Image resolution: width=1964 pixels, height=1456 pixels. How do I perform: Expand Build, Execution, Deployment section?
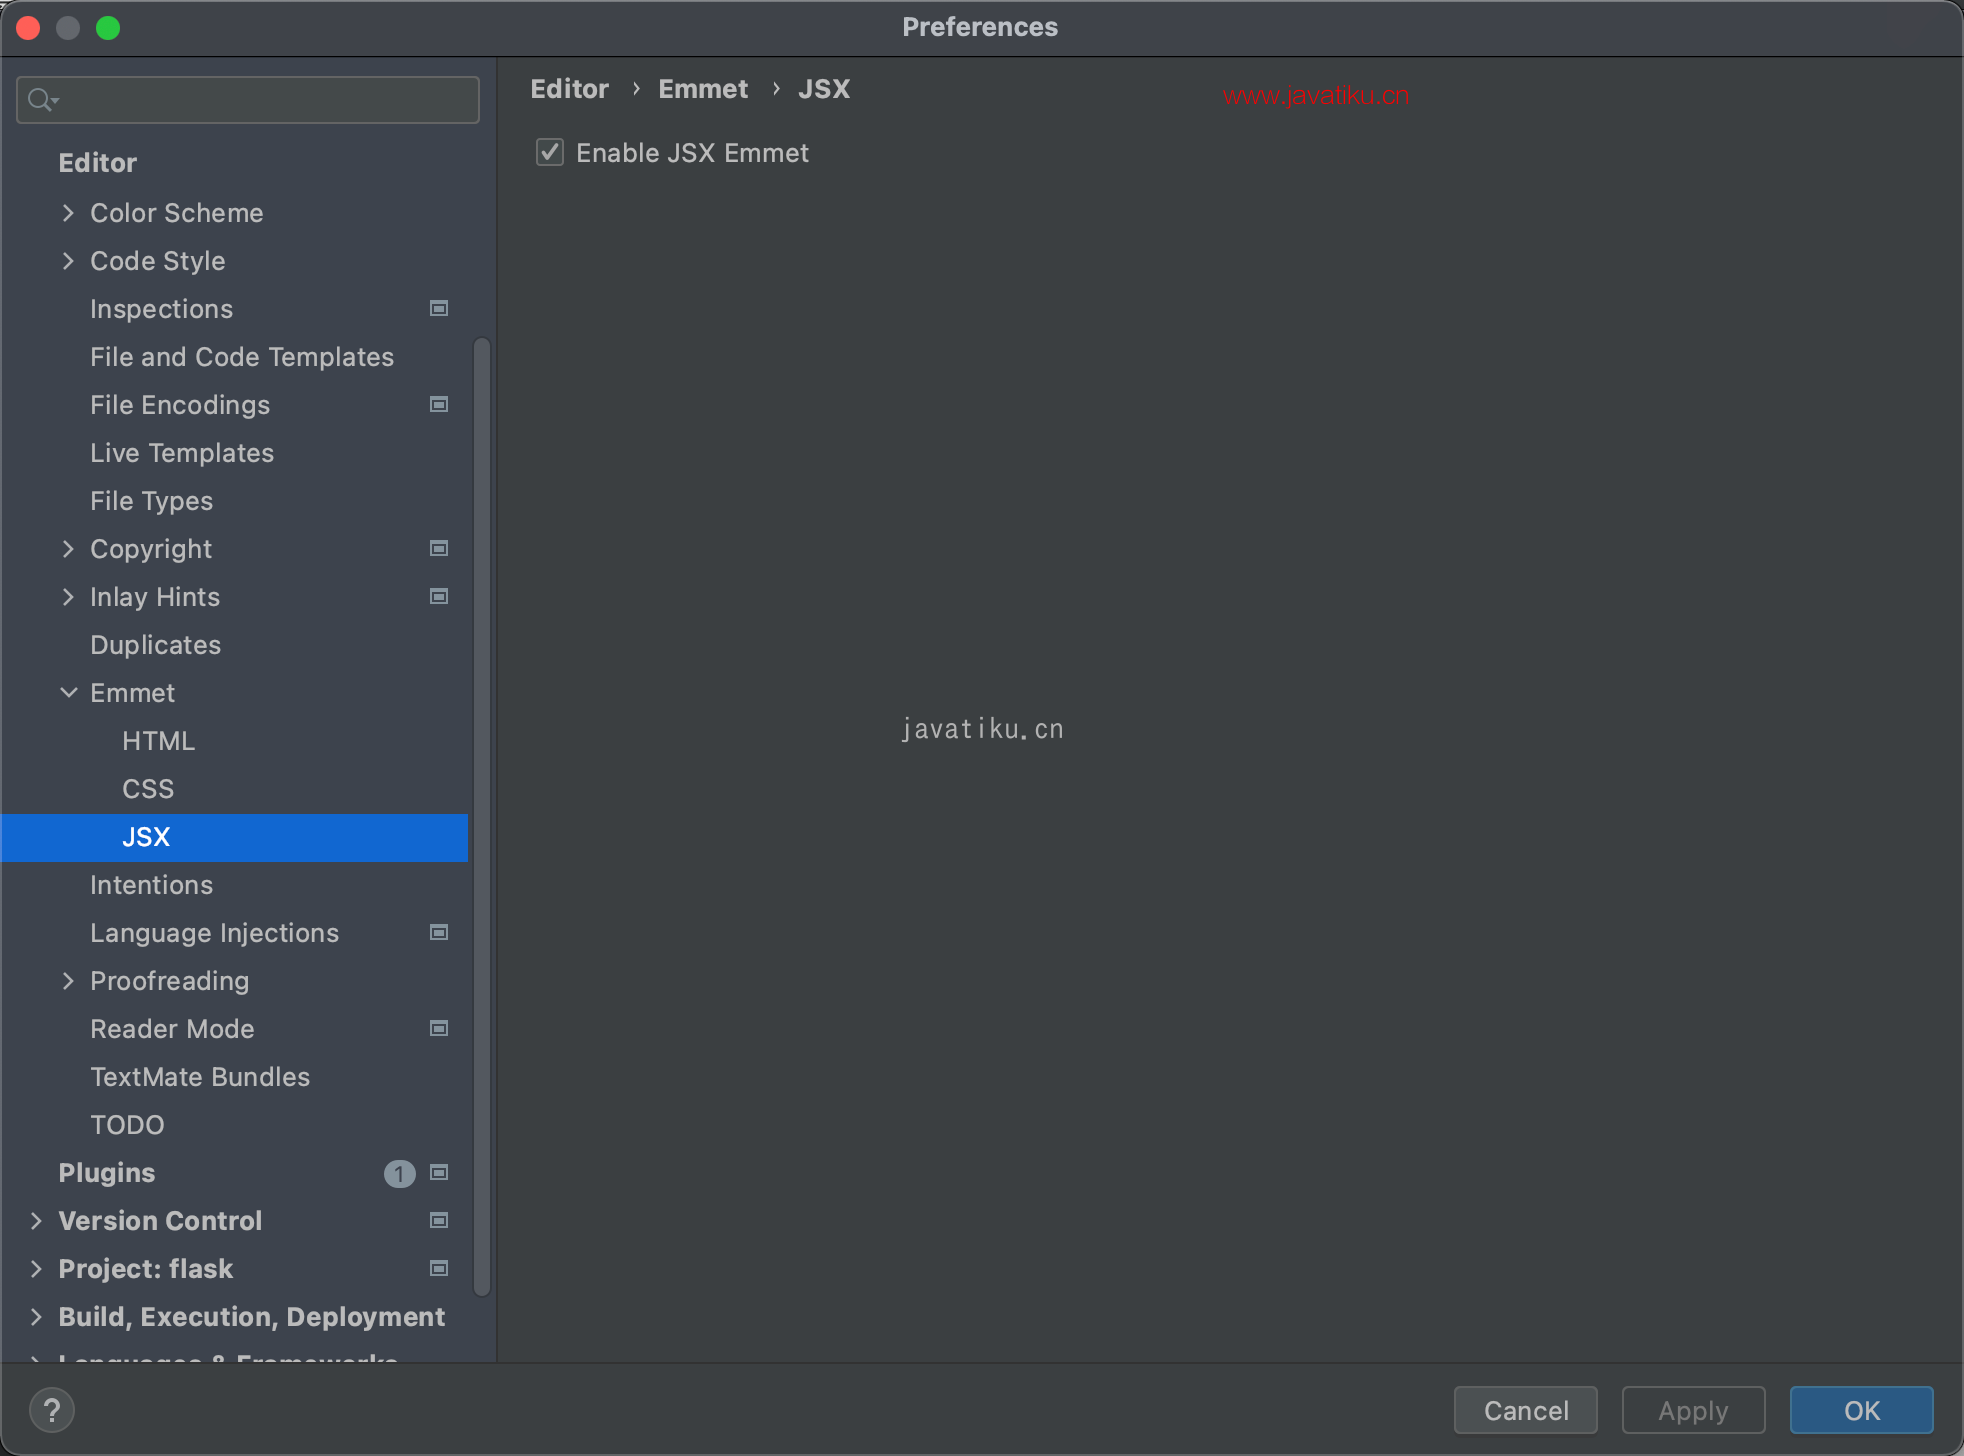(36, 1316)
